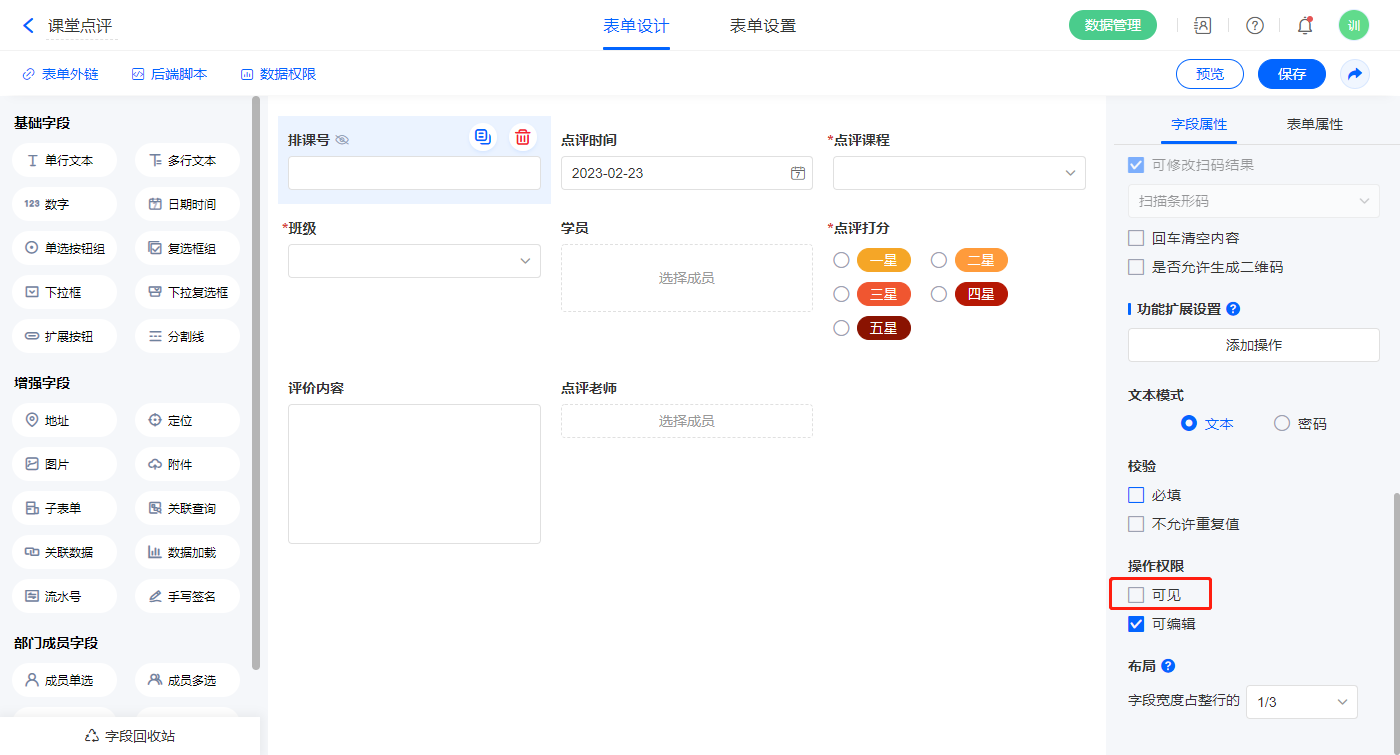The width and height of the screenshot is (1400, 755).
Task: Open the notification bell
Action: pos(1305,26)
